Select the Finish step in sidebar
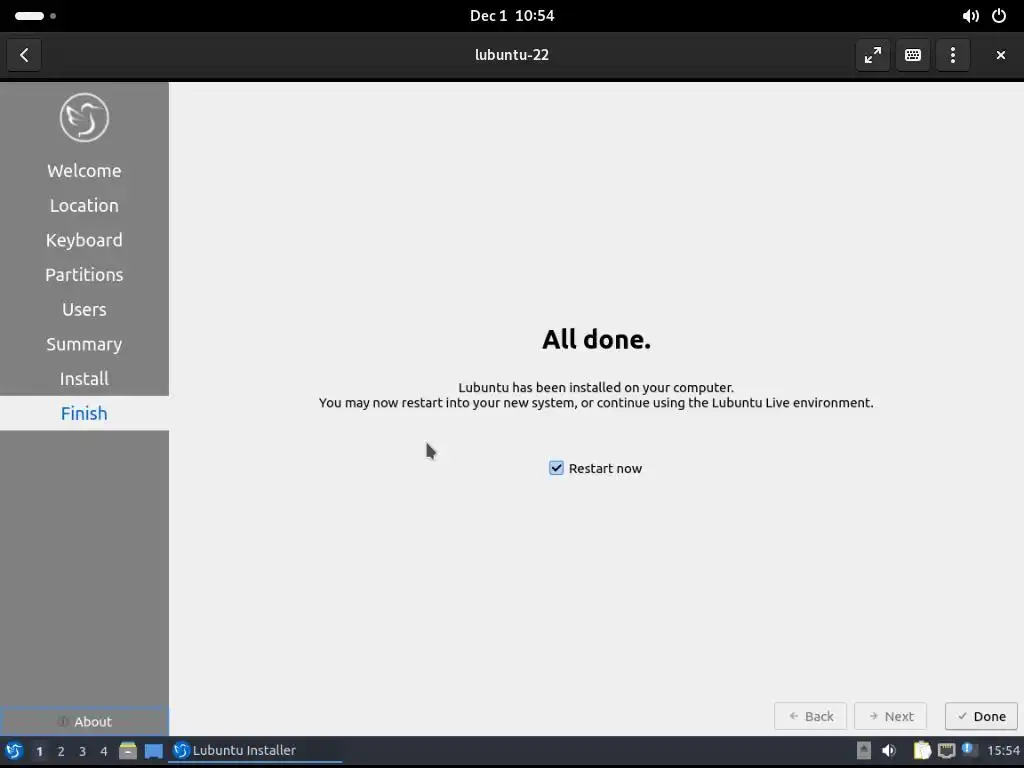The width and height of the screenshot is (1024, 768). 84,413
